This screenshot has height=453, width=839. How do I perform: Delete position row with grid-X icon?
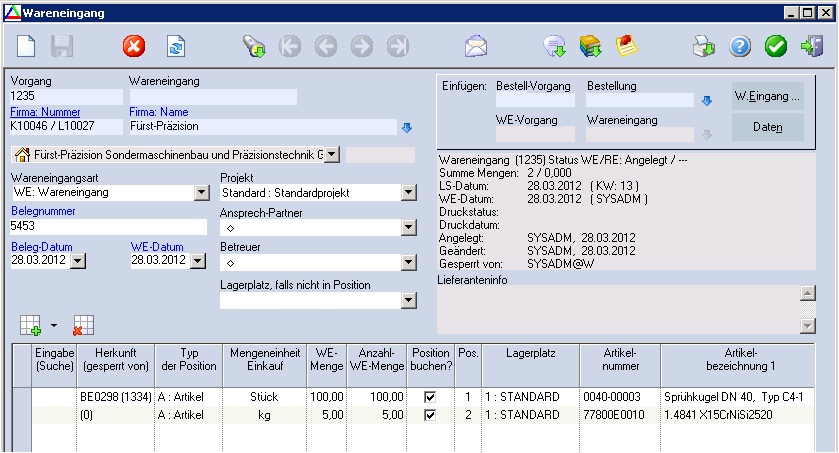tap(83, 325)
